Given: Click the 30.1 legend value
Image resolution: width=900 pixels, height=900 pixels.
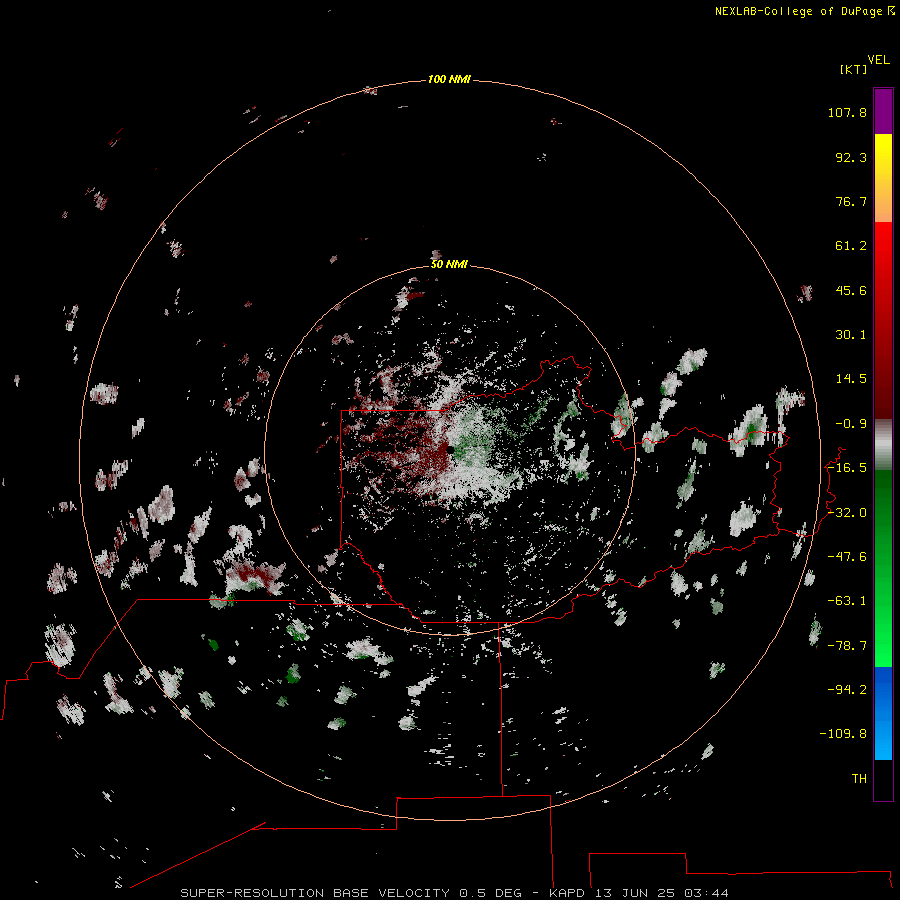Looking at the screenshot, I should (851, 335).
